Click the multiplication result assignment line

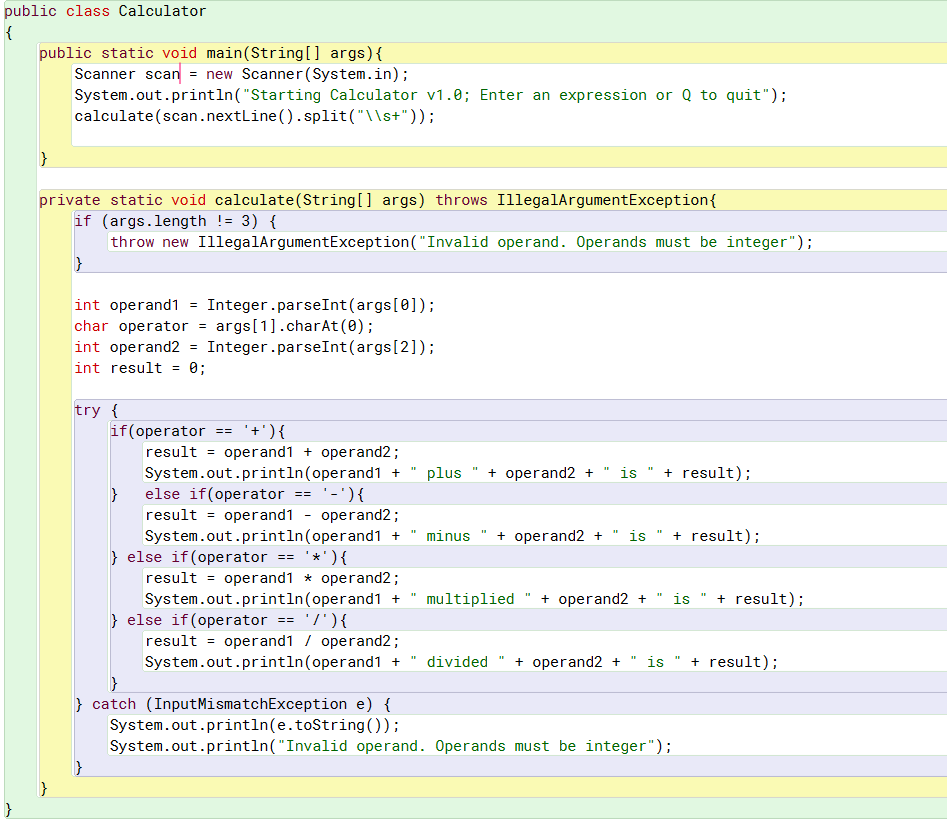pyautogui.click(x=250, y=577)
